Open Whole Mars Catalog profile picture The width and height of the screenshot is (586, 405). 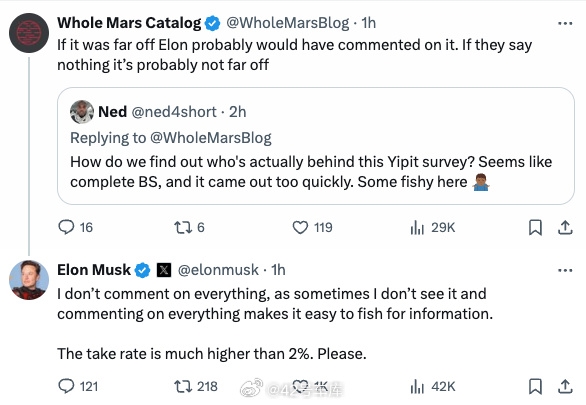point(29,33)
